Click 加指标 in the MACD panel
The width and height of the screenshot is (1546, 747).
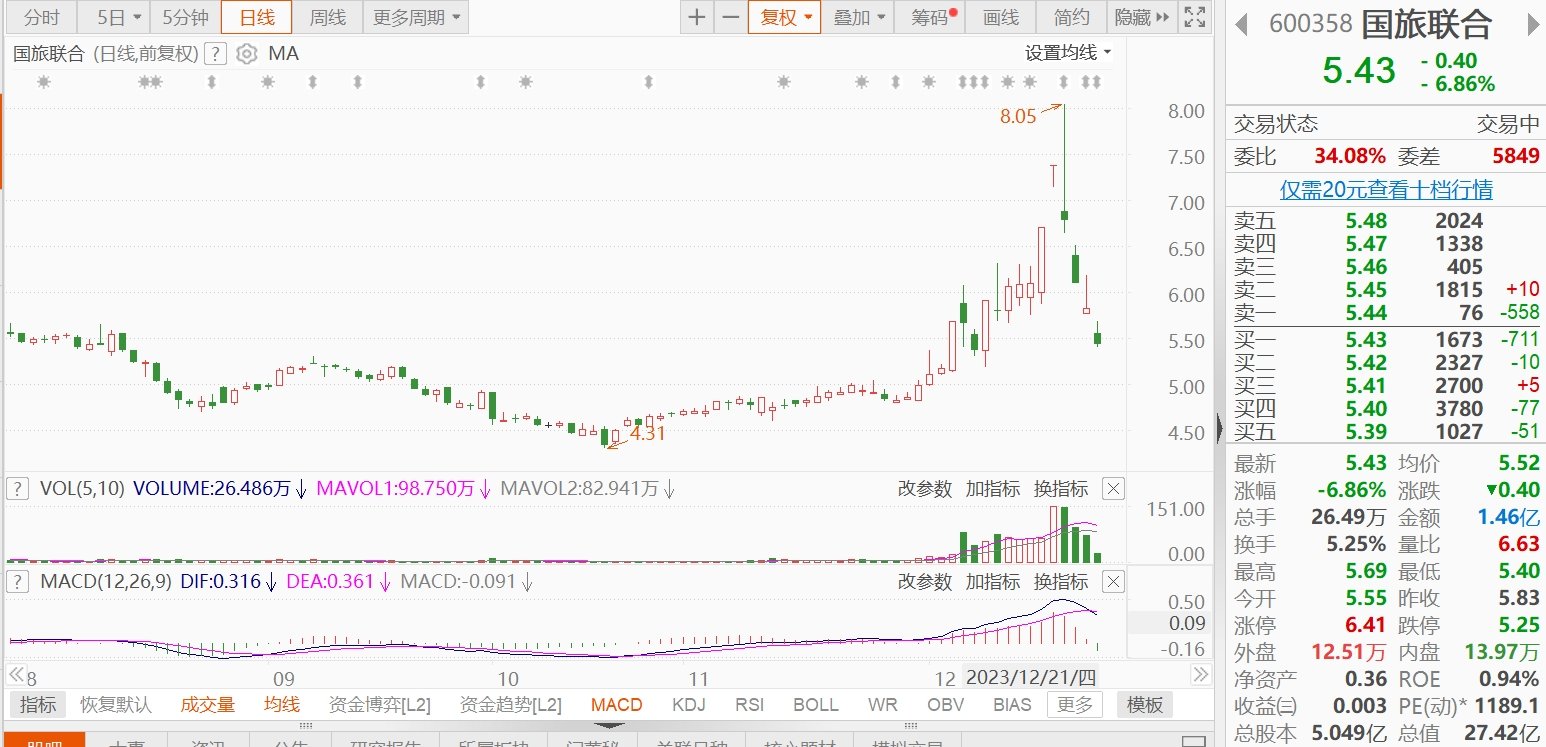pyautogui.click(x=992, y=581)
